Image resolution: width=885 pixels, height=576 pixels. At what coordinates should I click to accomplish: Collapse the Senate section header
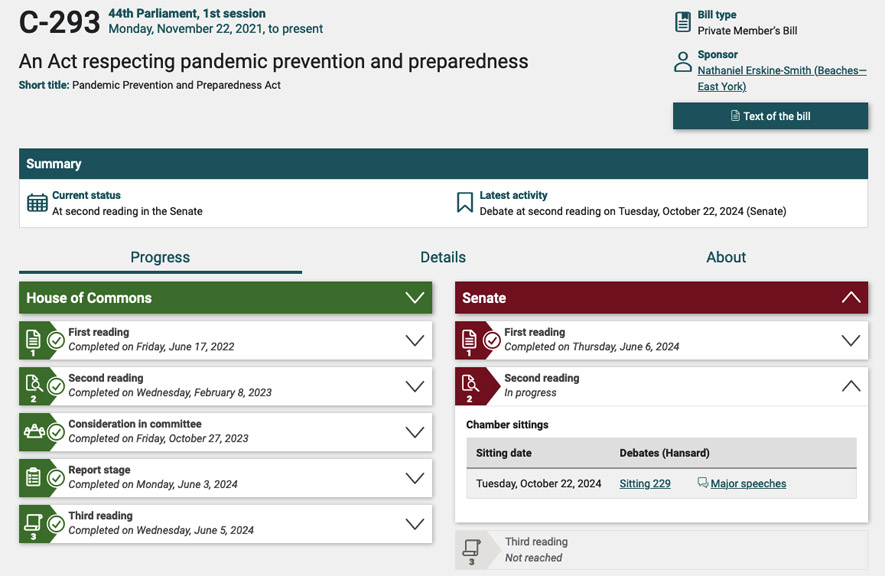click(850, 298)
